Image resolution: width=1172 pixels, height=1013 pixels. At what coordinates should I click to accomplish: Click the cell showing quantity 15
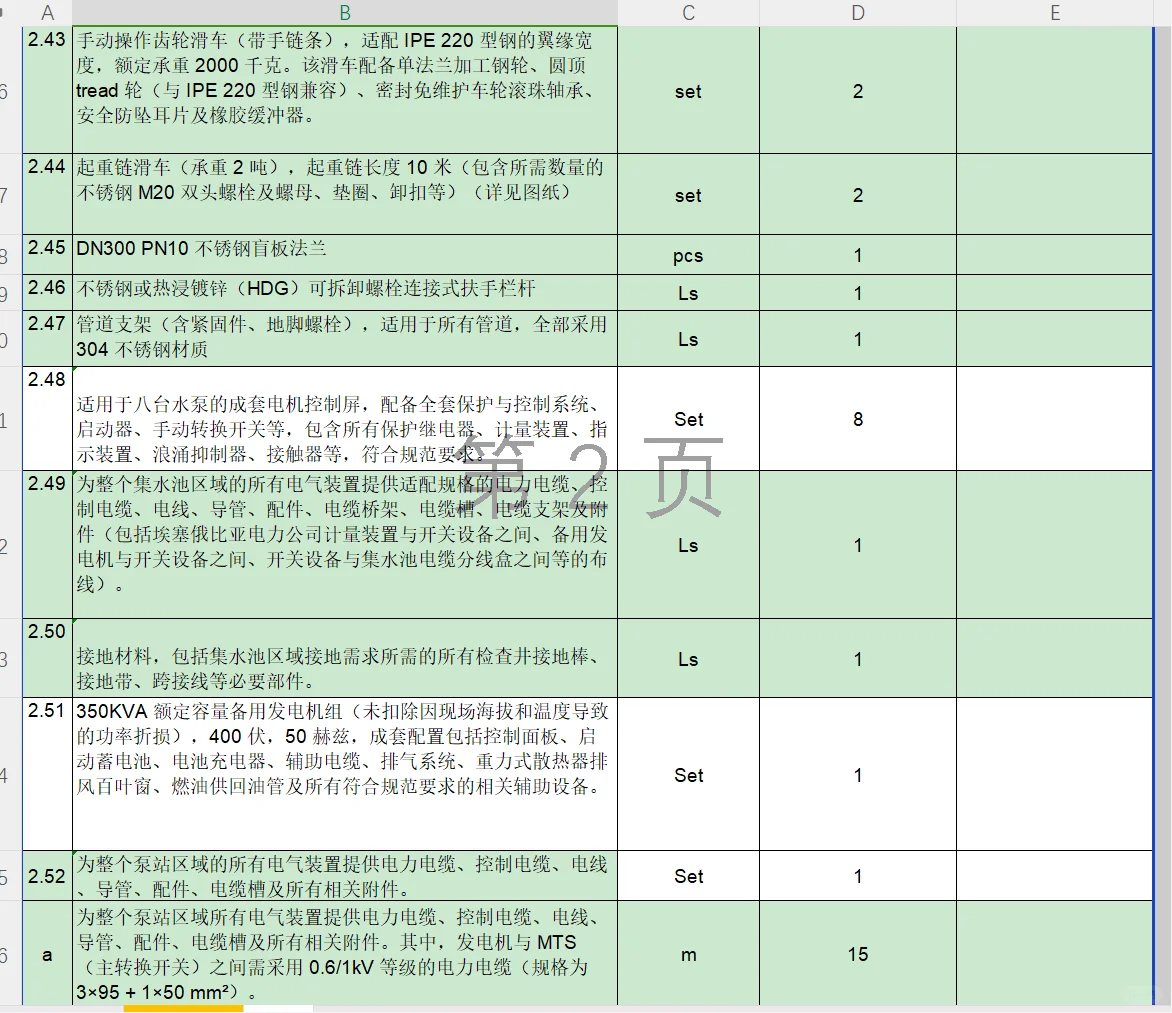click(x=857, y=954)
